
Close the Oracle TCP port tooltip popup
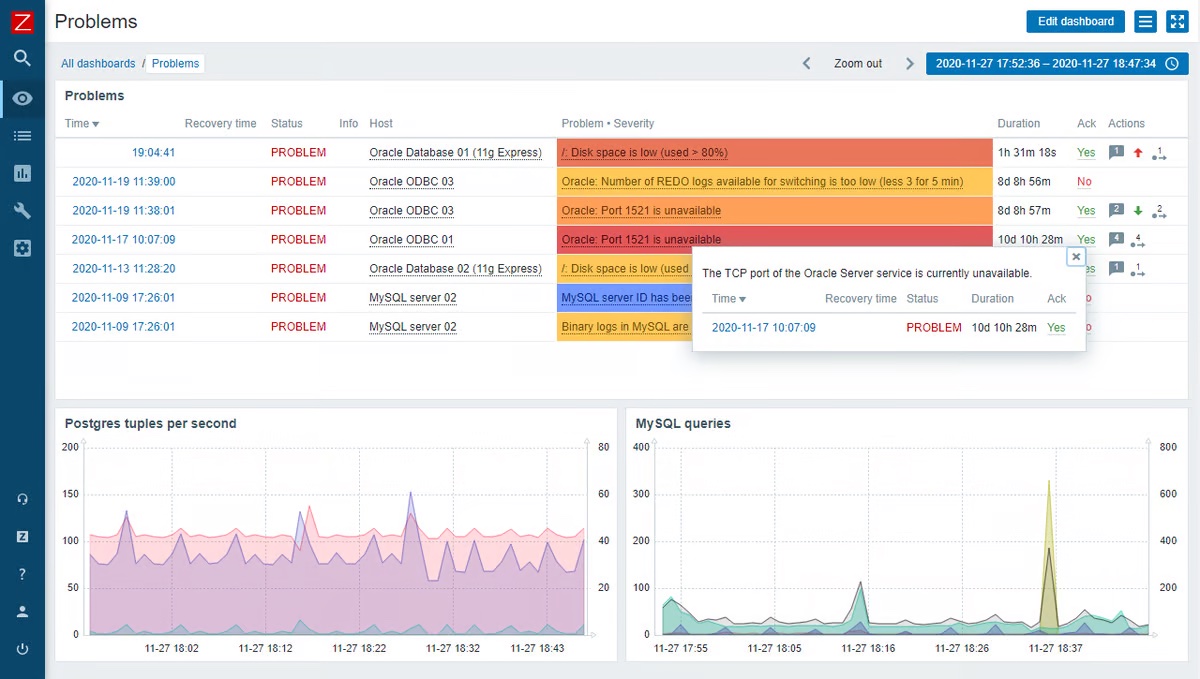pyautogui.click(x=1076, y=256)
